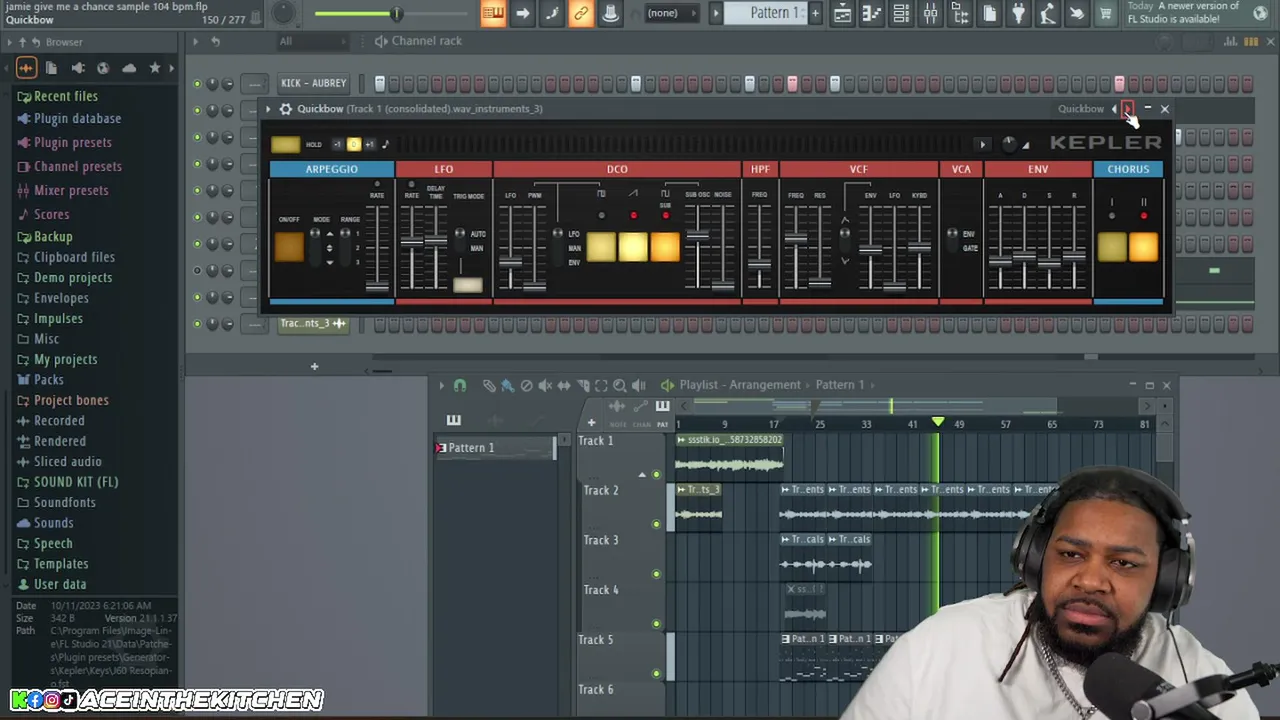
Task: Click the green playhead marker in the Playlist
Action: (937, 423)
